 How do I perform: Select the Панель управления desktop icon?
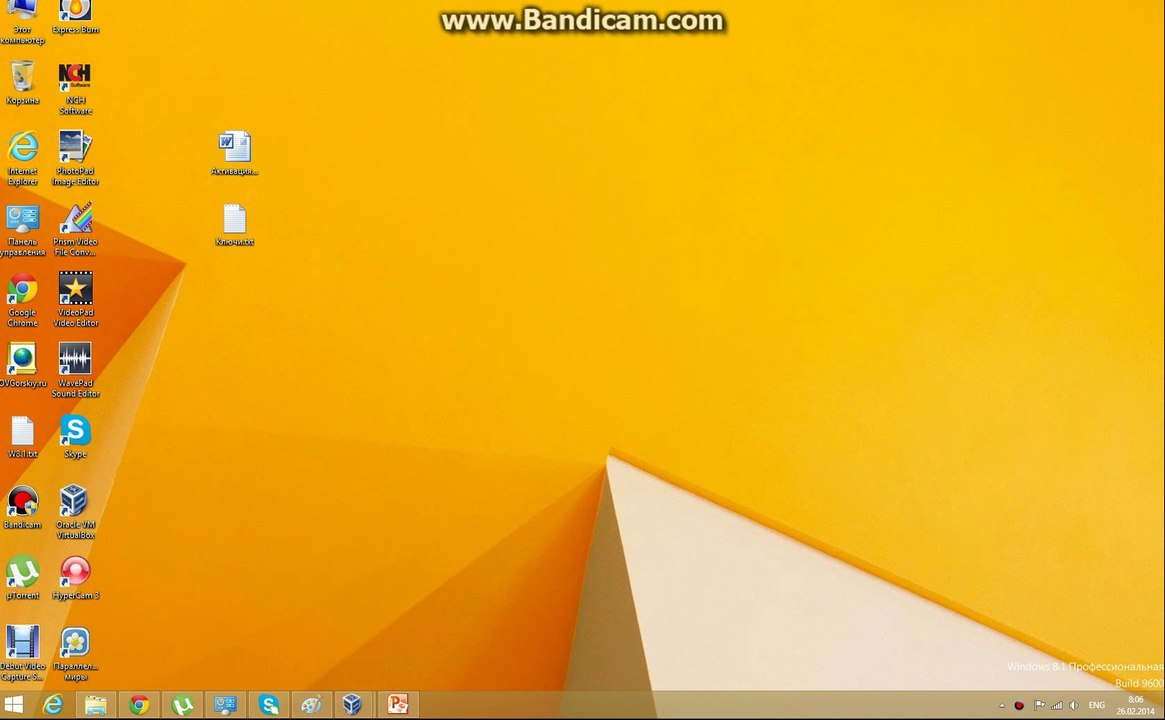coord(22,230)
